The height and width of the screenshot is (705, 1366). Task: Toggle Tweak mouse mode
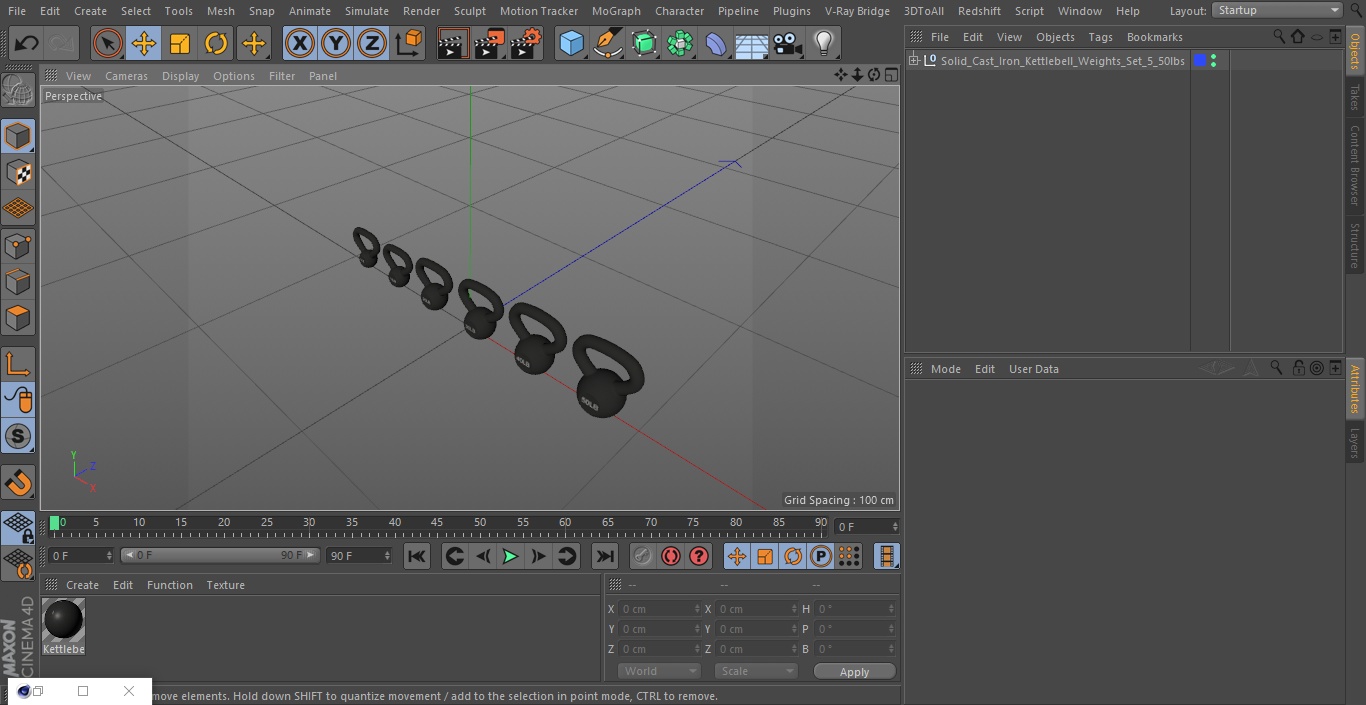click(x=18, y=400)
